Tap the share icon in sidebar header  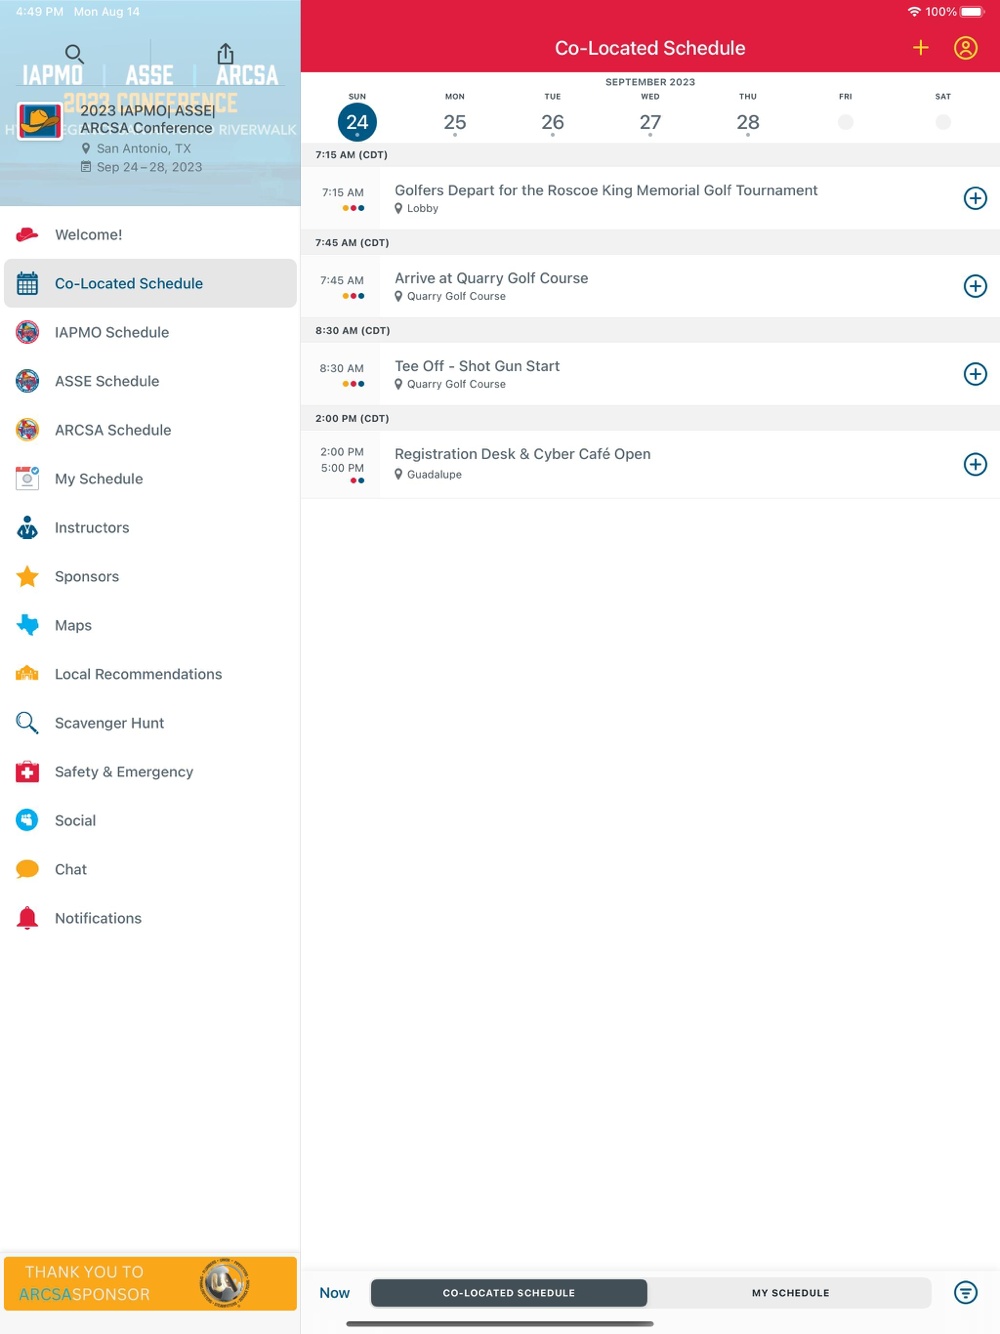click(x=226, y=53)
